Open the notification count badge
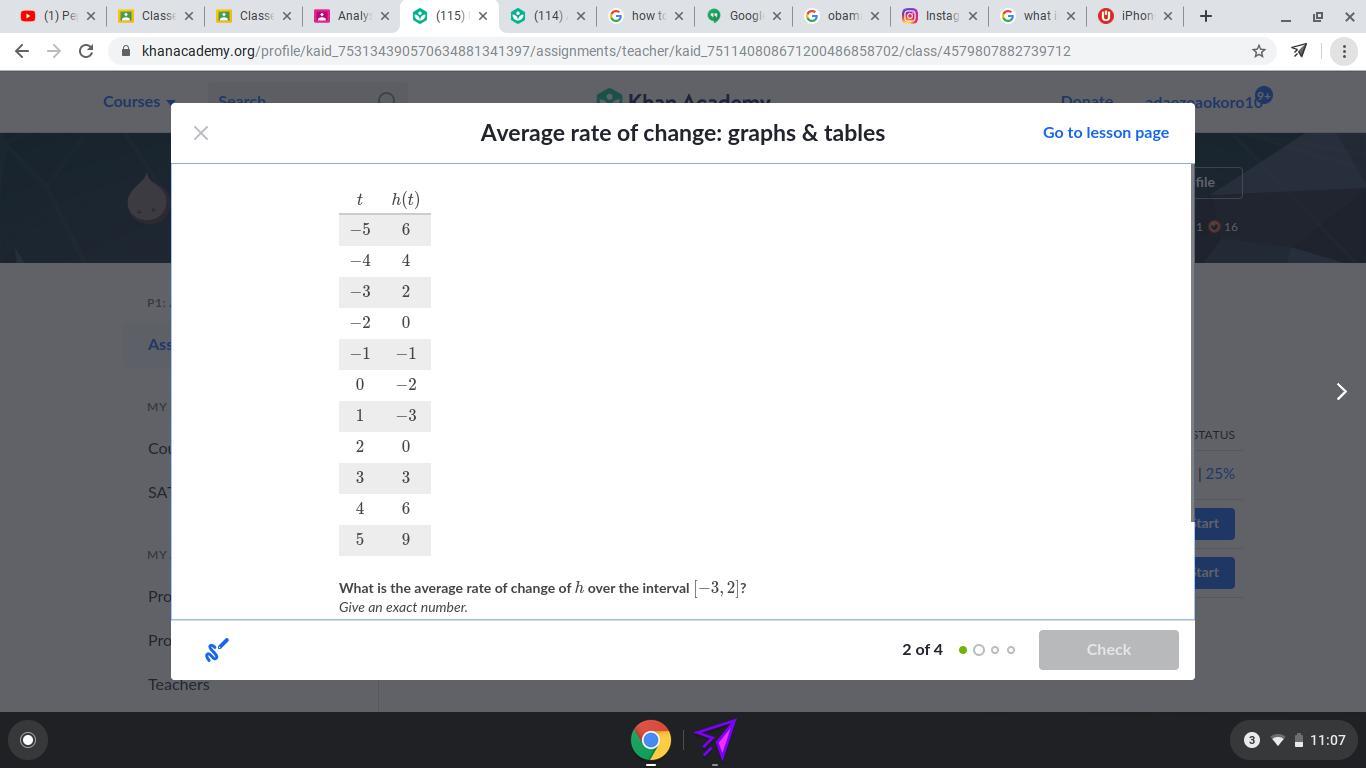This screenshot has width=1366, height=768. point(1251,740)
